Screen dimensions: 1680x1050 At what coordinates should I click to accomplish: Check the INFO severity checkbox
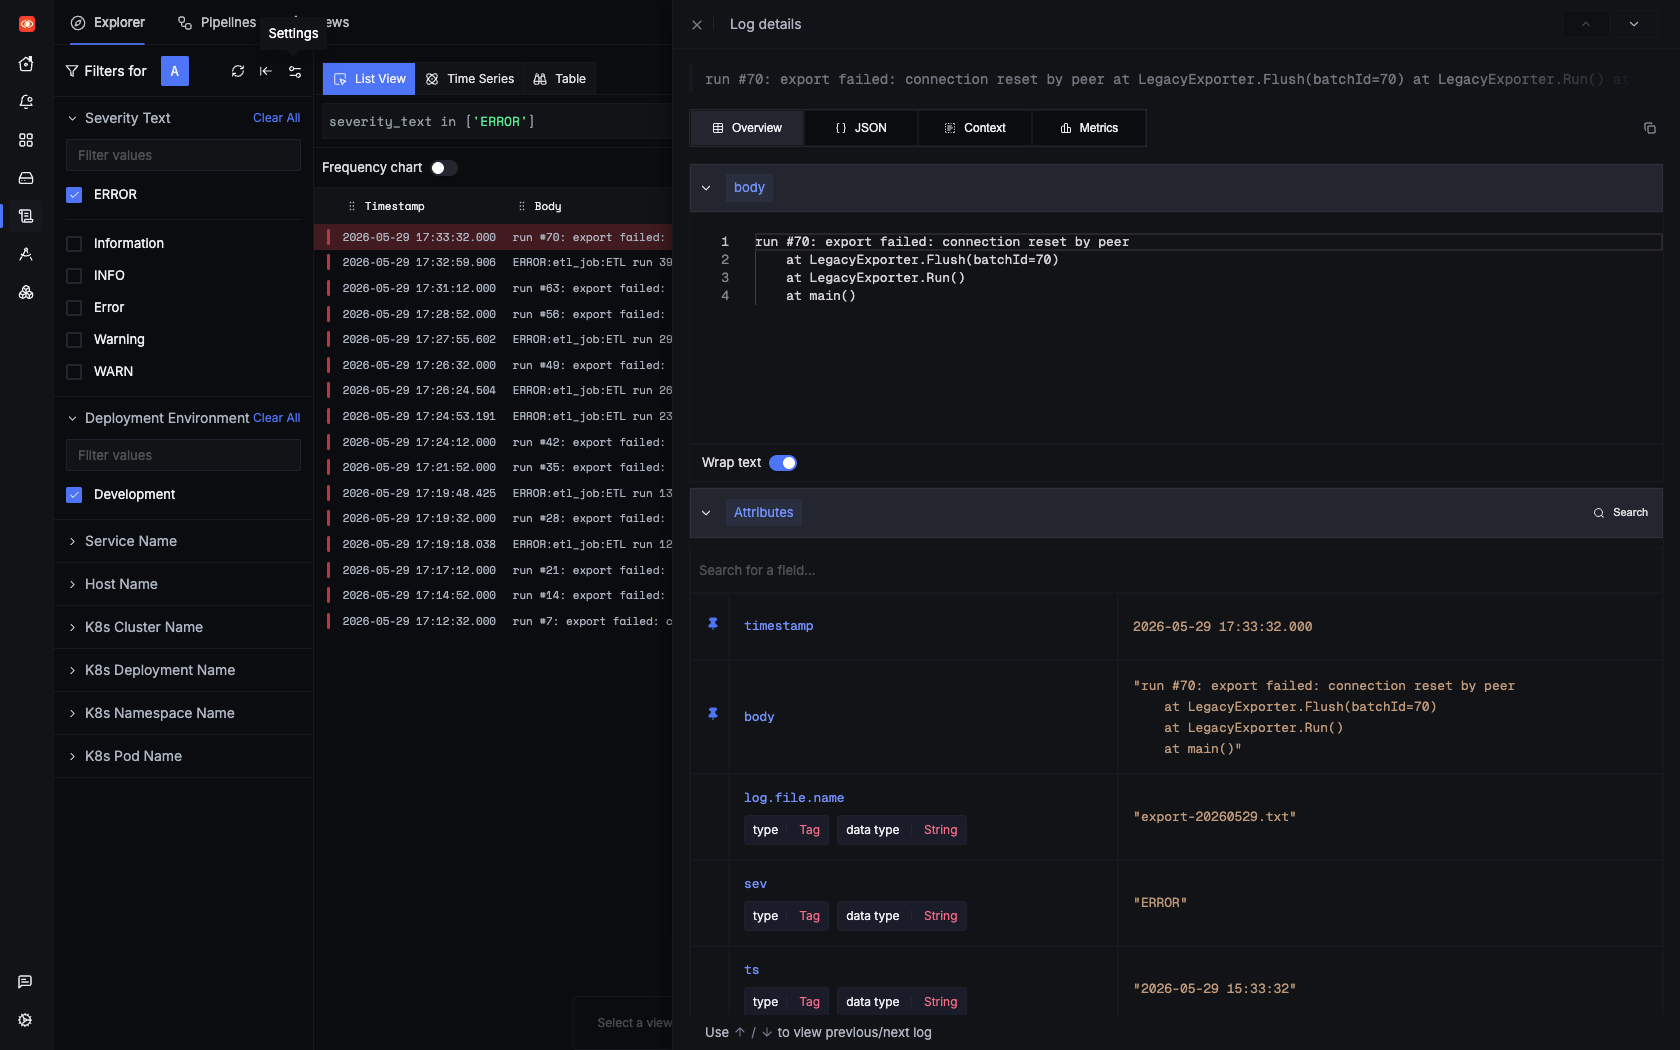74,276
